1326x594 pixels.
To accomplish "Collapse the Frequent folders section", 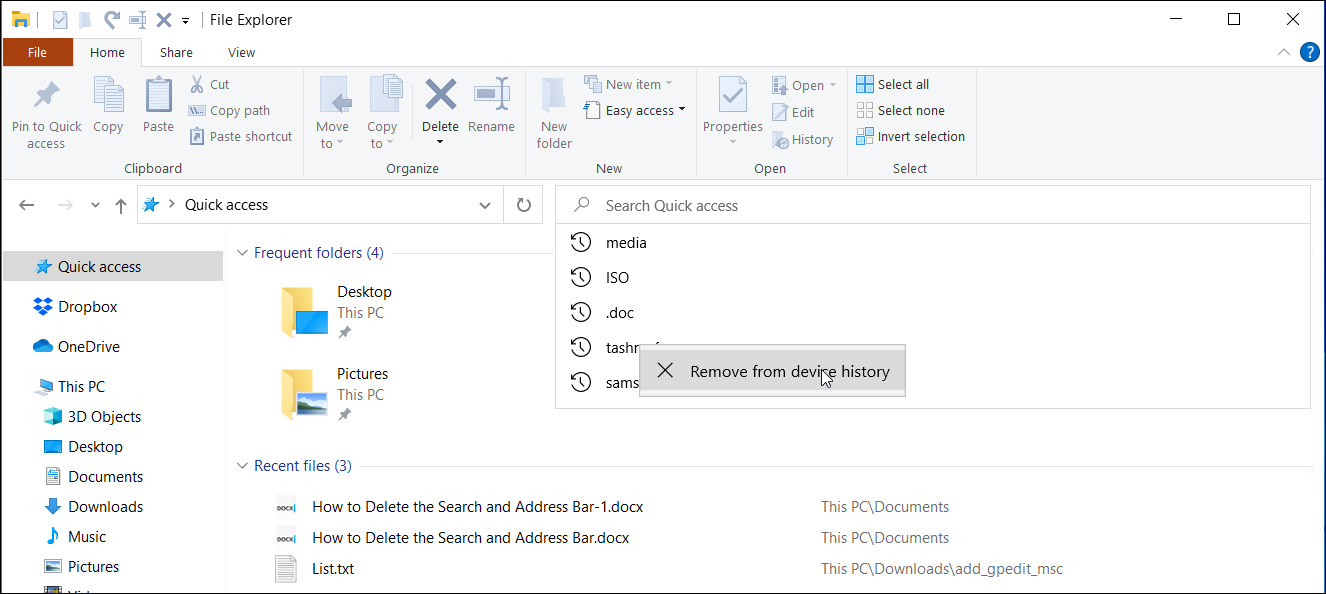I will click(242, 253).
